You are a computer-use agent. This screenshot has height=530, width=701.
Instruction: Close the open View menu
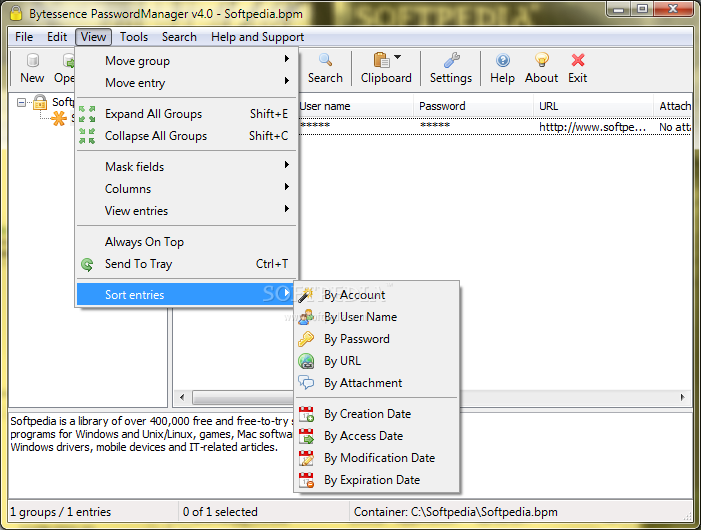[x=93, y=37]
